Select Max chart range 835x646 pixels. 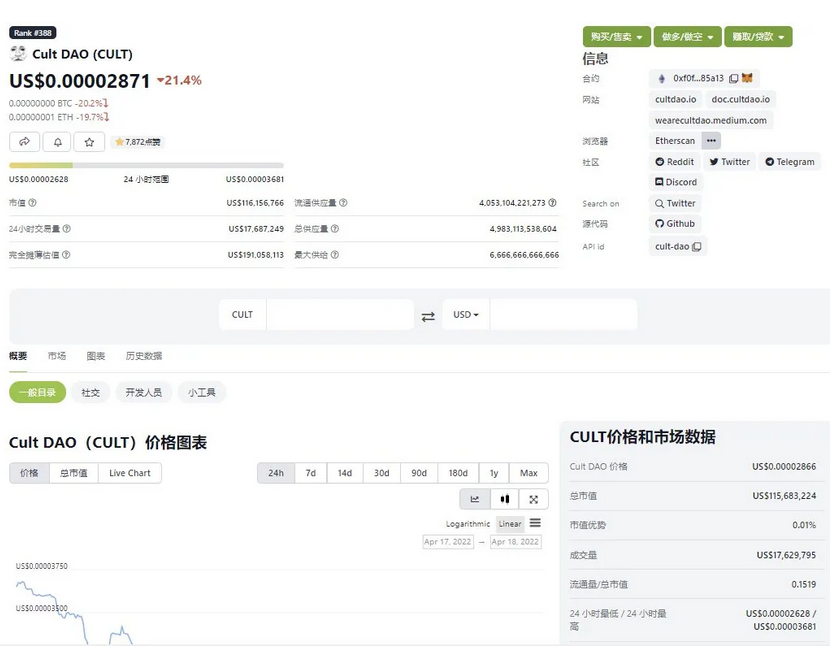pos(529,473)
